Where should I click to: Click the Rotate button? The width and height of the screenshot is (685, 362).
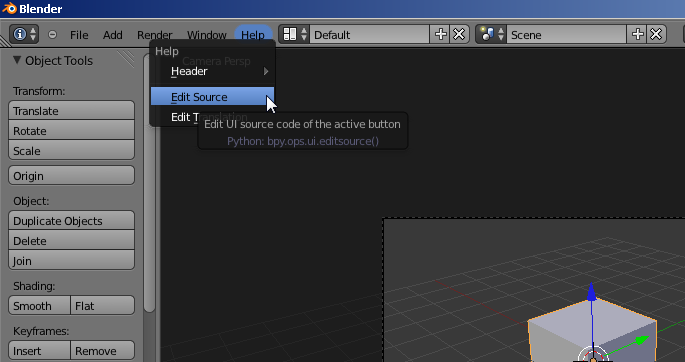tap(72, 131)
